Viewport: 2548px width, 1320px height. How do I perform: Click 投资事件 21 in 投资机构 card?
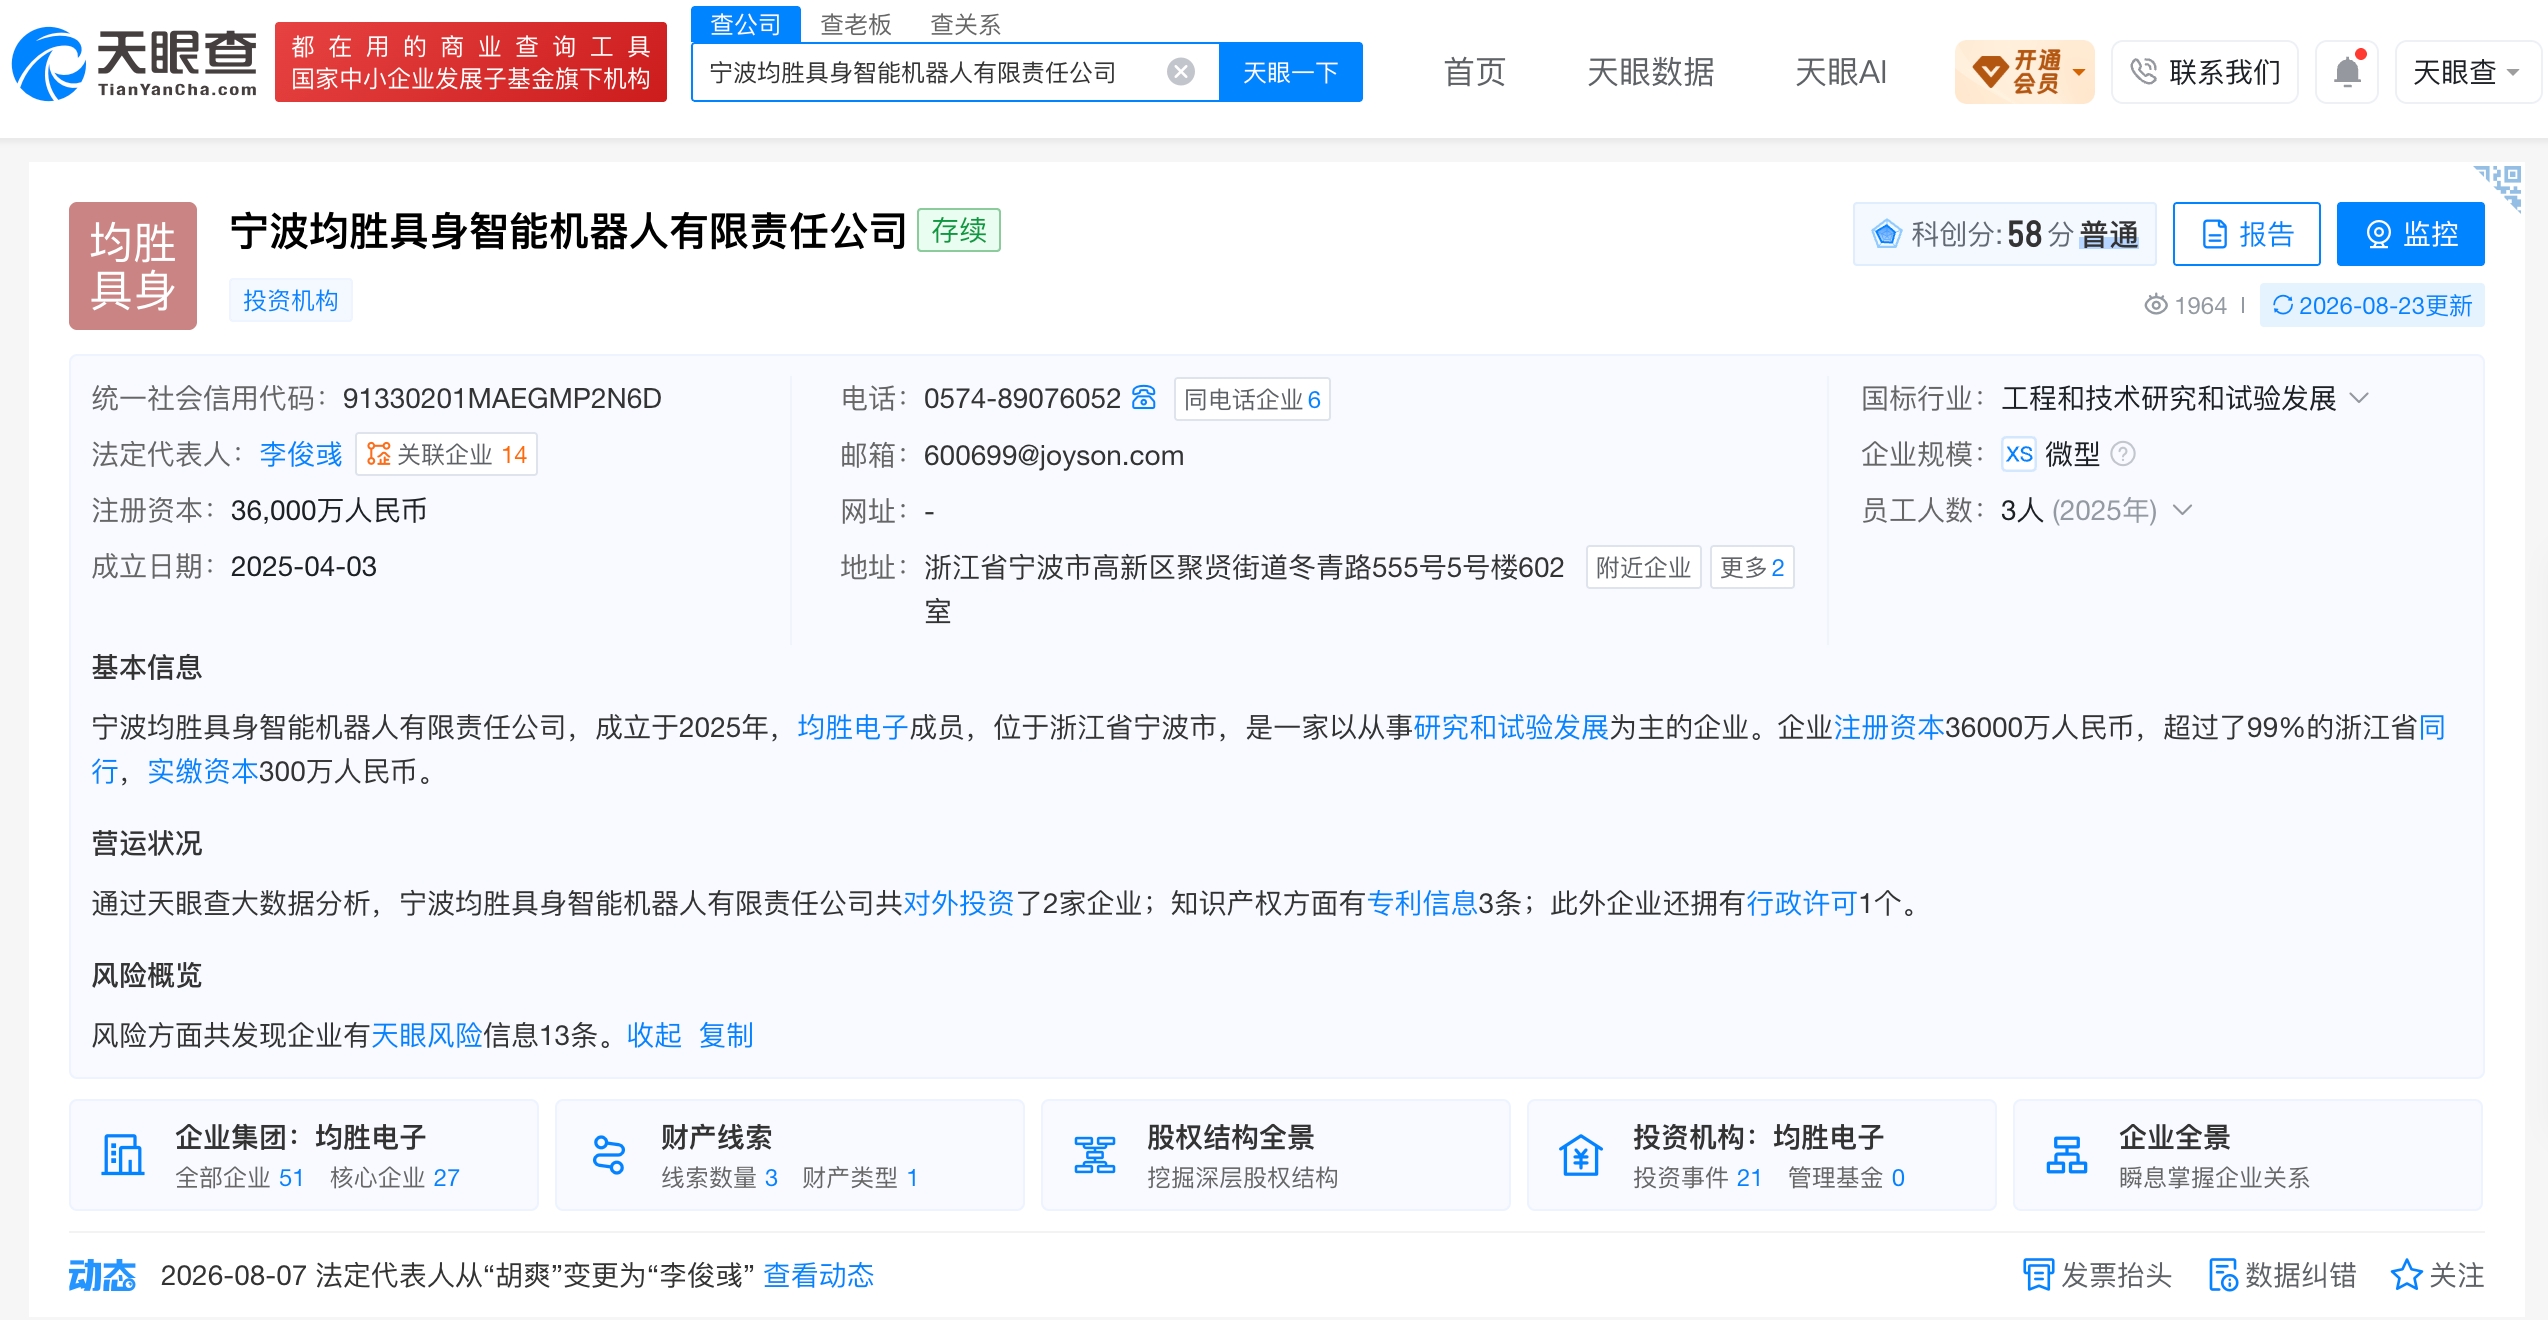pos(1698,1177)
